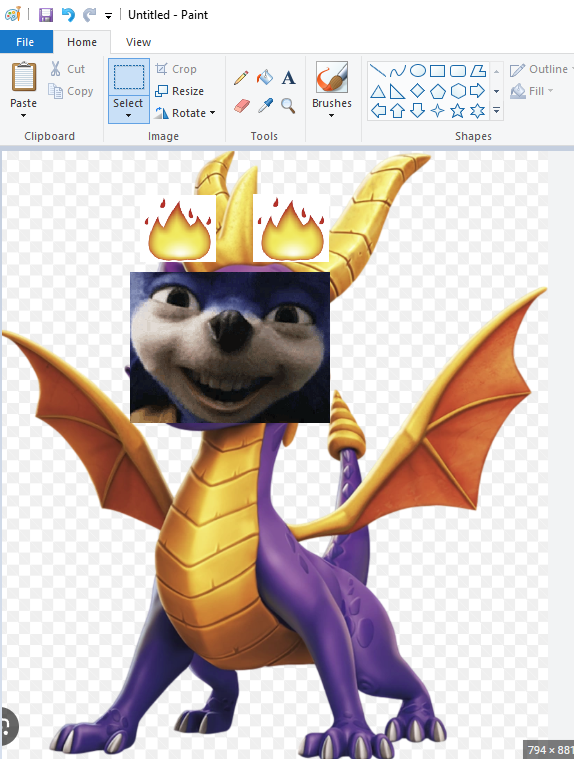Select the Pencil tool

[x=241, y=77]
